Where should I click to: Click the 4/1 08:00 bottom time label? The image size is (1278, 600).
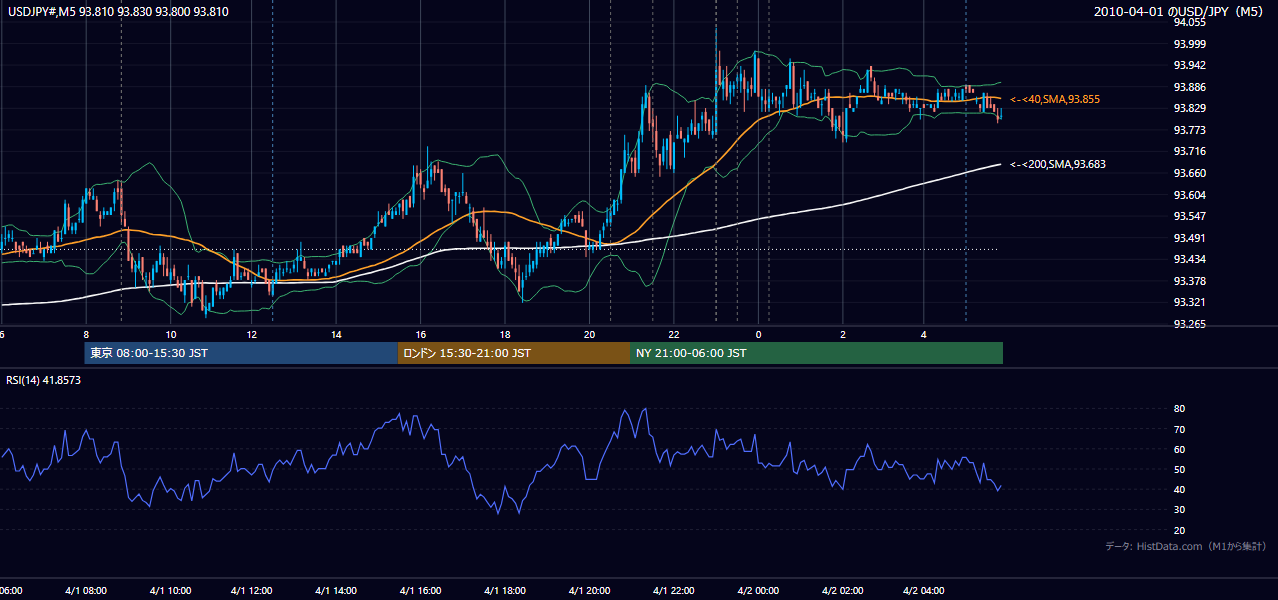(x=87, y=591)
